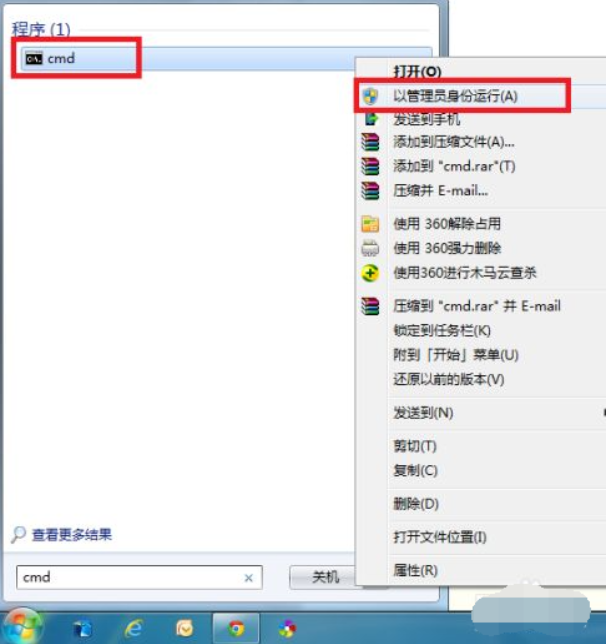Open Internet Explorer from the taskbar
The width and height of the screenshot is (607, 644).
tap(133, 628)
